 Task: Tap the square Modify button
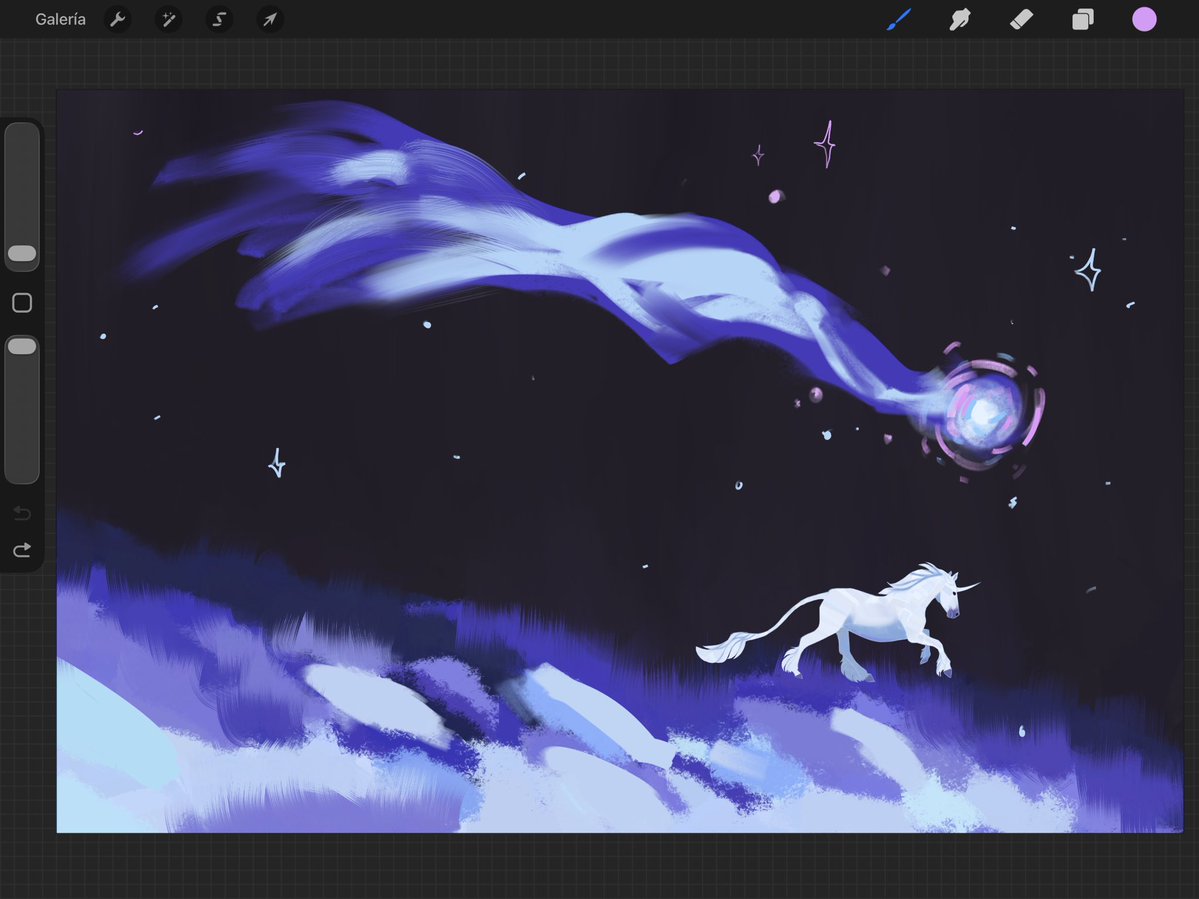(x=22, y=303)
